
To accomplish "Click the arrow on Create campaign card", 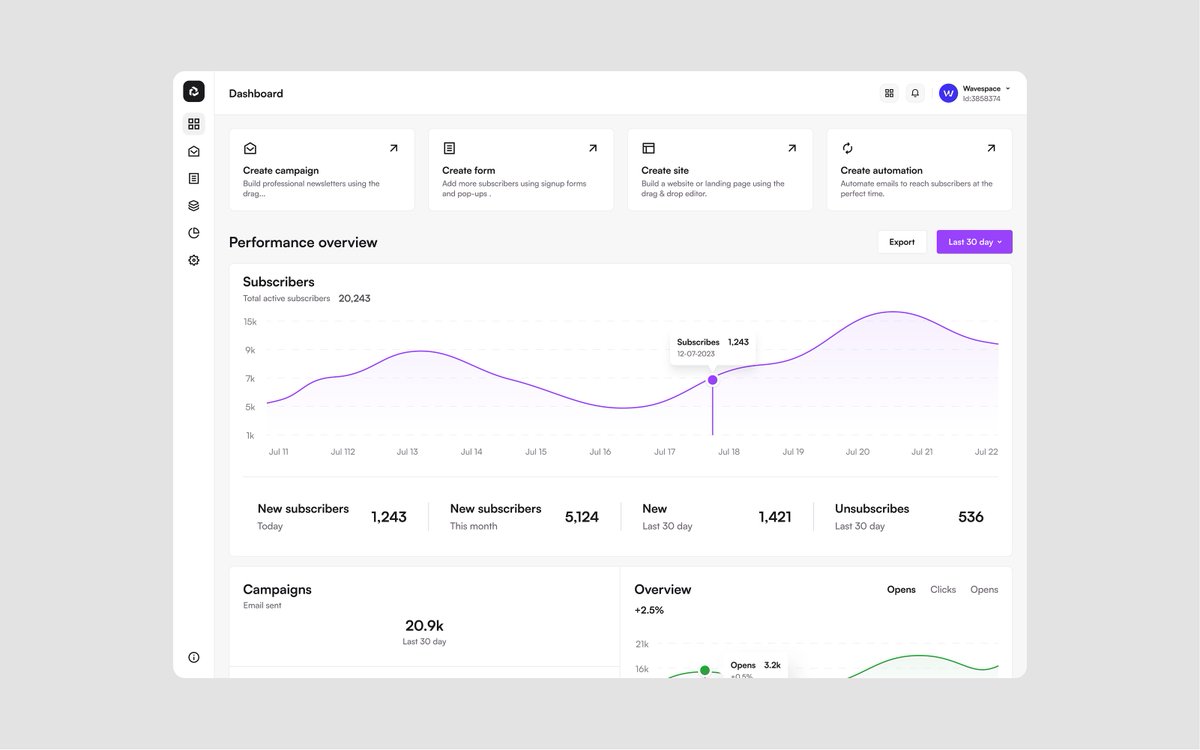I will click(393, 148).
